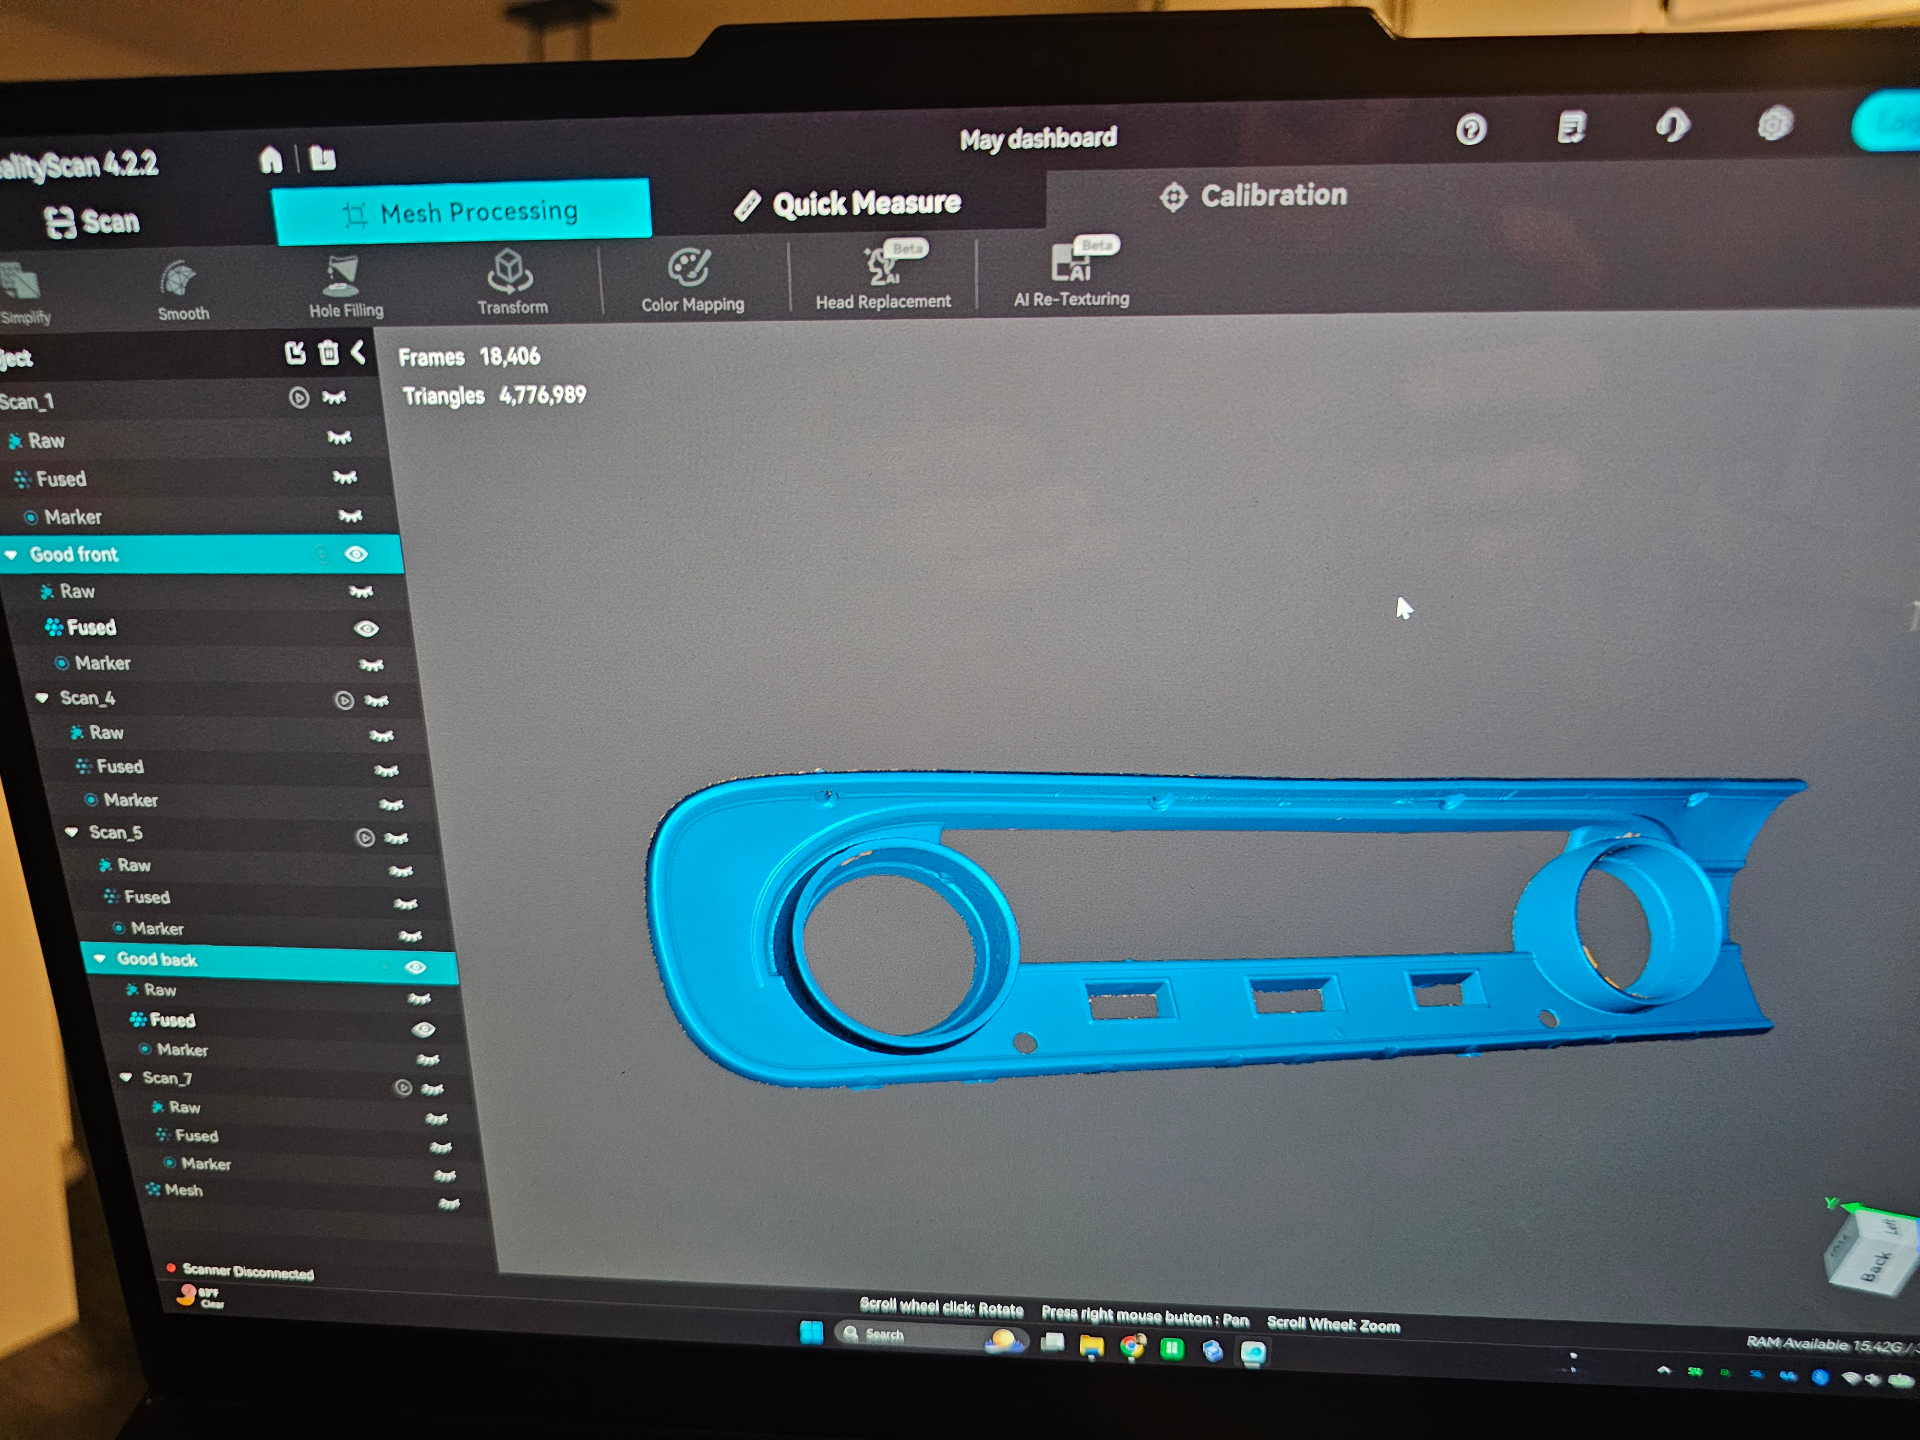Open the Quick Measure tab
The image size is (1920, 1440).
pyautogui.click(x=848, y=204)
